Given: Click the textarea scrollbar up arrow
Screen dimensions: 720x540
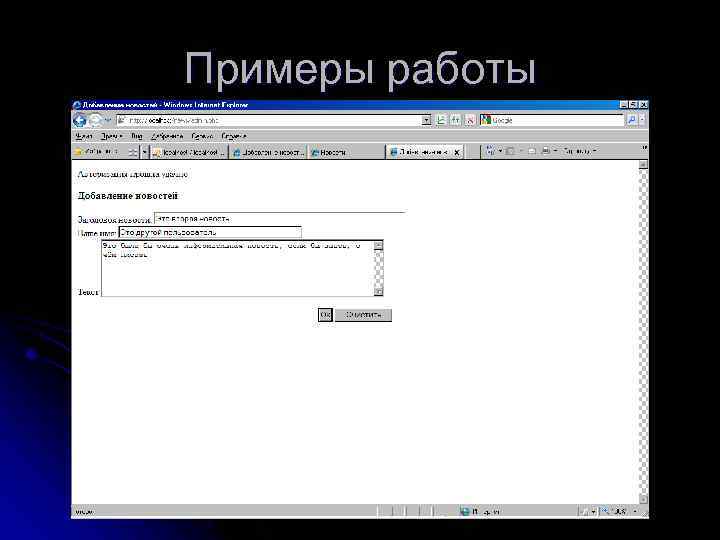Looking at the screenshot, I should [x=379, y=246].
